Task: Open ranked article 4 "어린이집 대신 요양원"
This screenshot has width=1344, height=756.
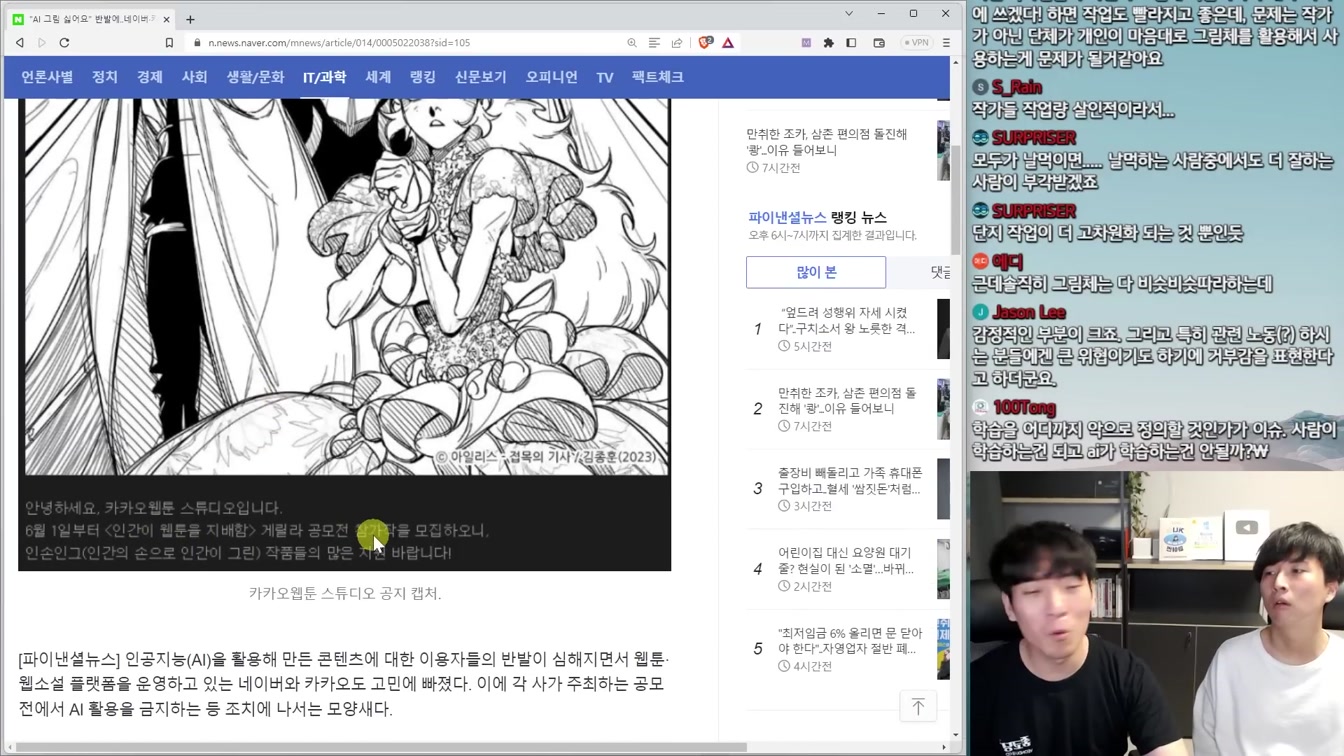Action: pos(846,560)
